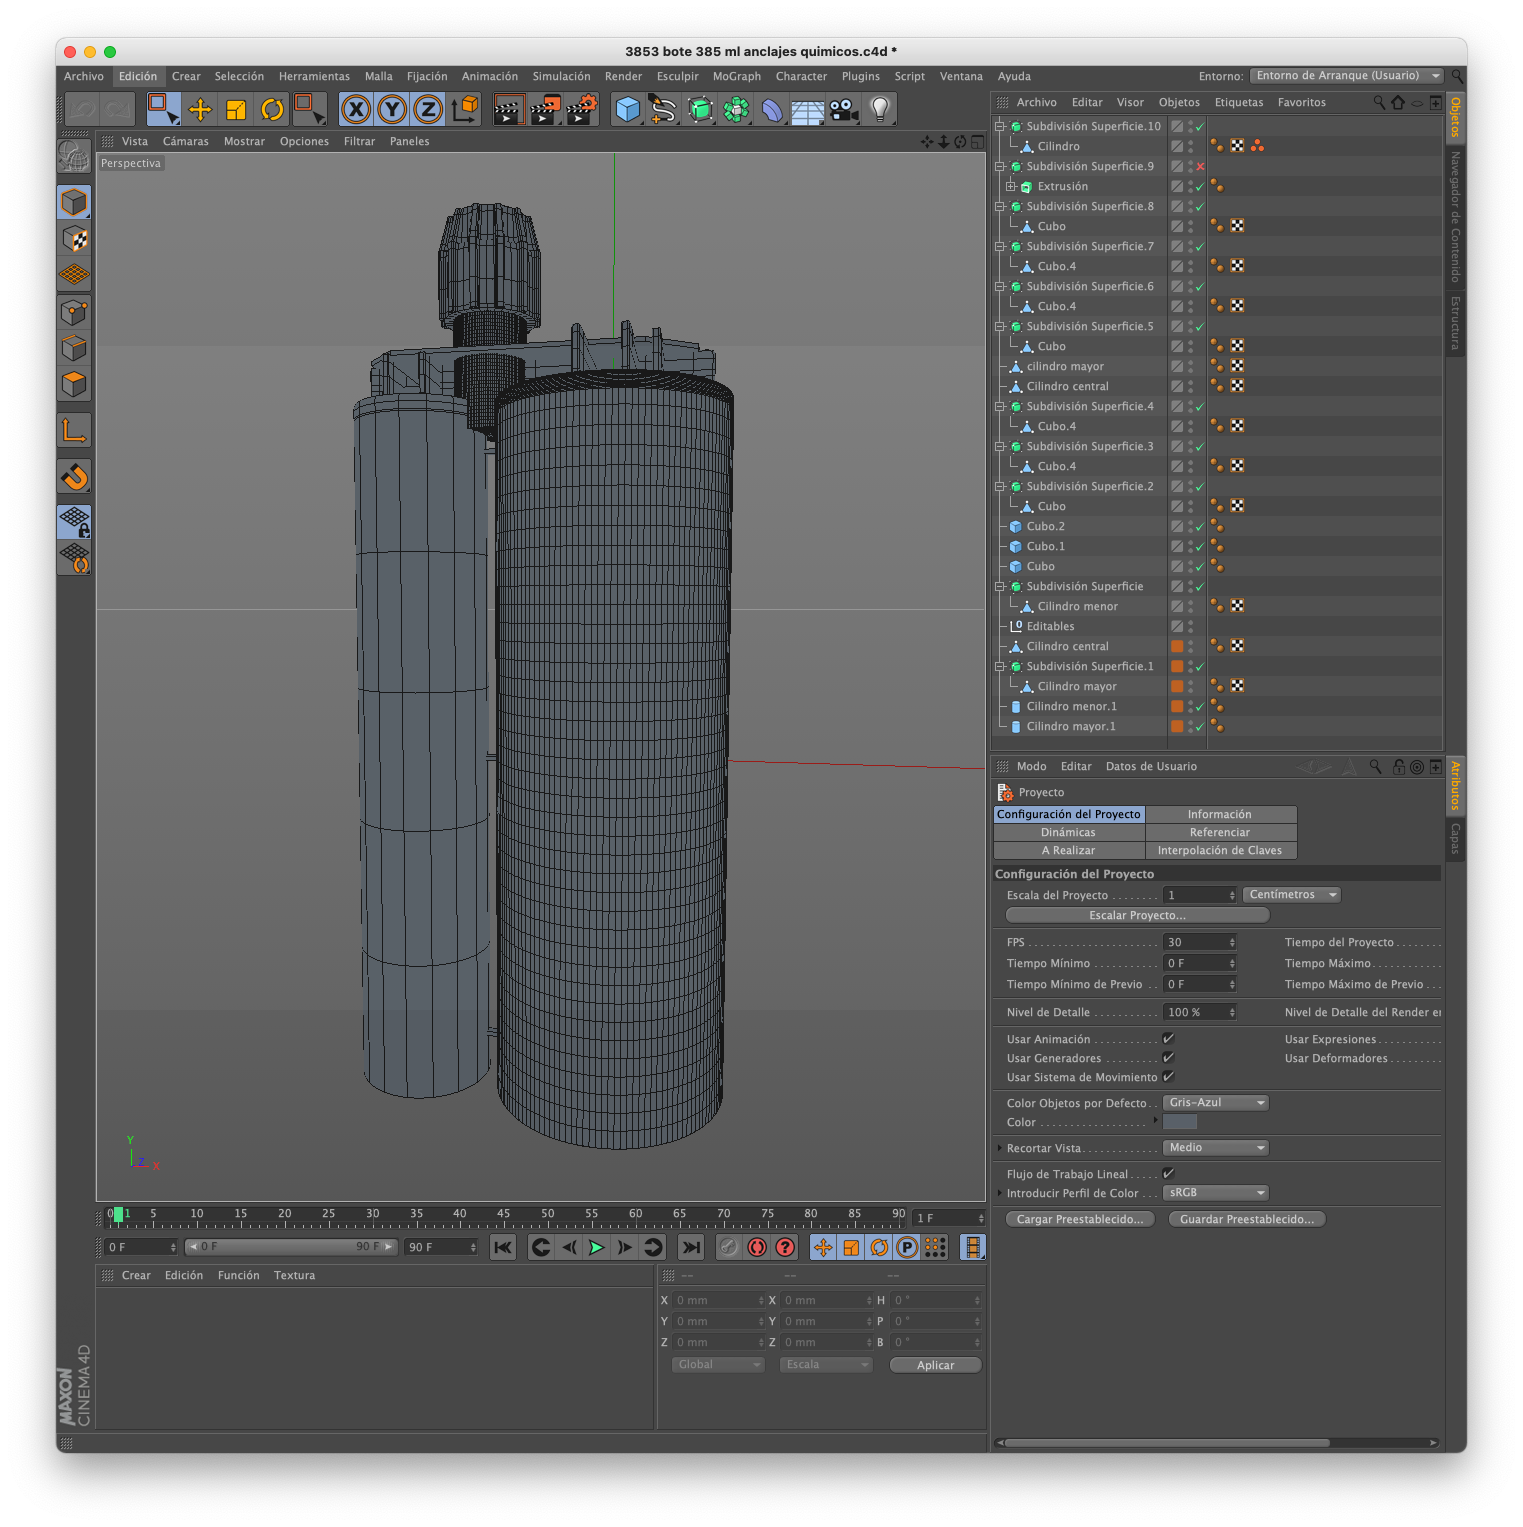Click the timeline playhead at frame 0

[x=118, y=1216]
